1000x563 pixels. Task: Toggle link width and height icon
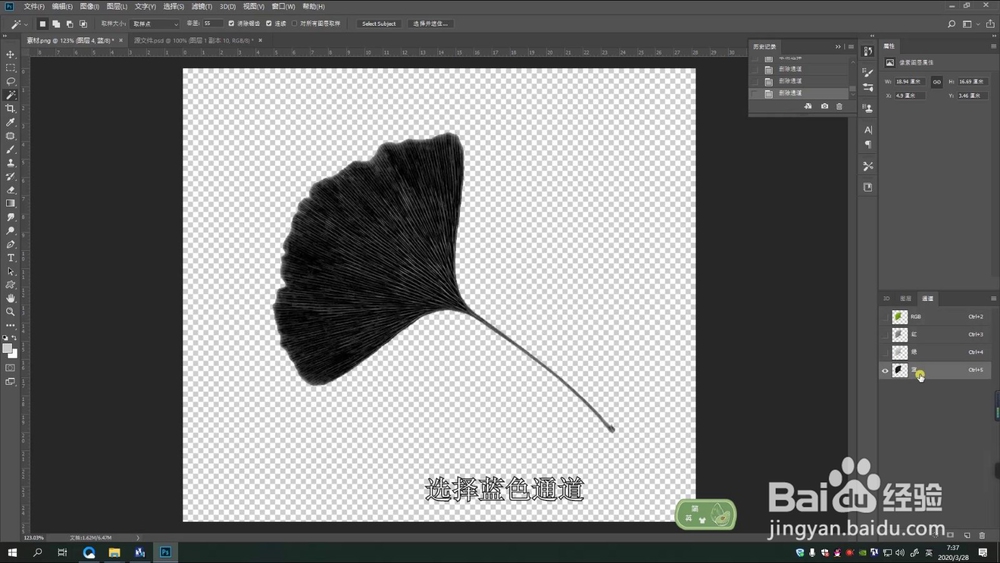(936, 82)
